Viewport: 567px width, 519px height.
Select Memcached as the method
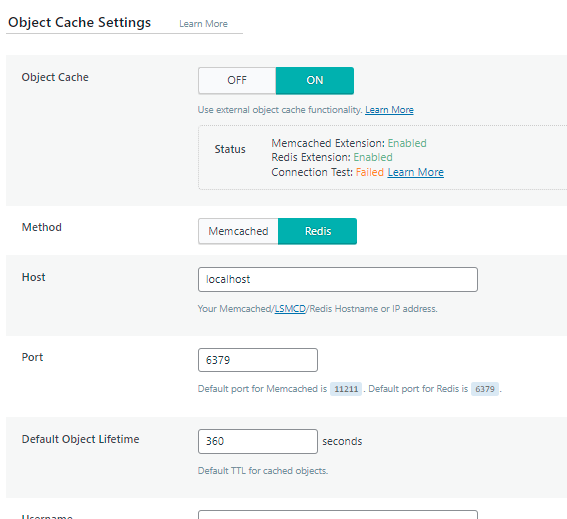238,231
